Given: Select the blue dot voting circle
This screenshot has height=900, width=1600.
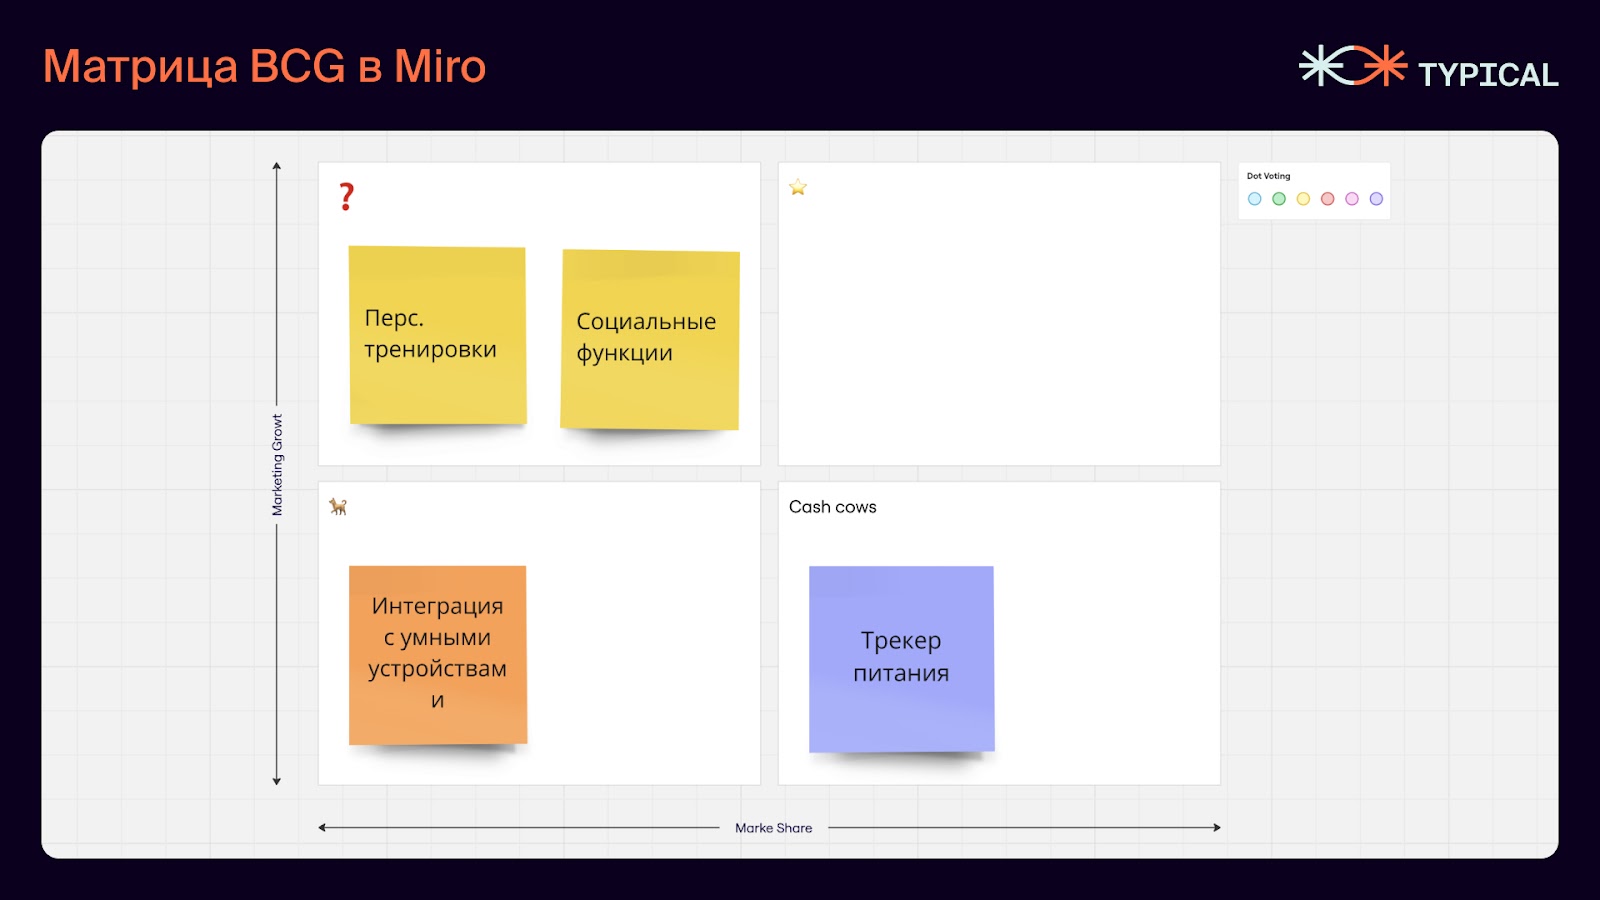Looking at the screenshot, I should tap(1255, 199).
